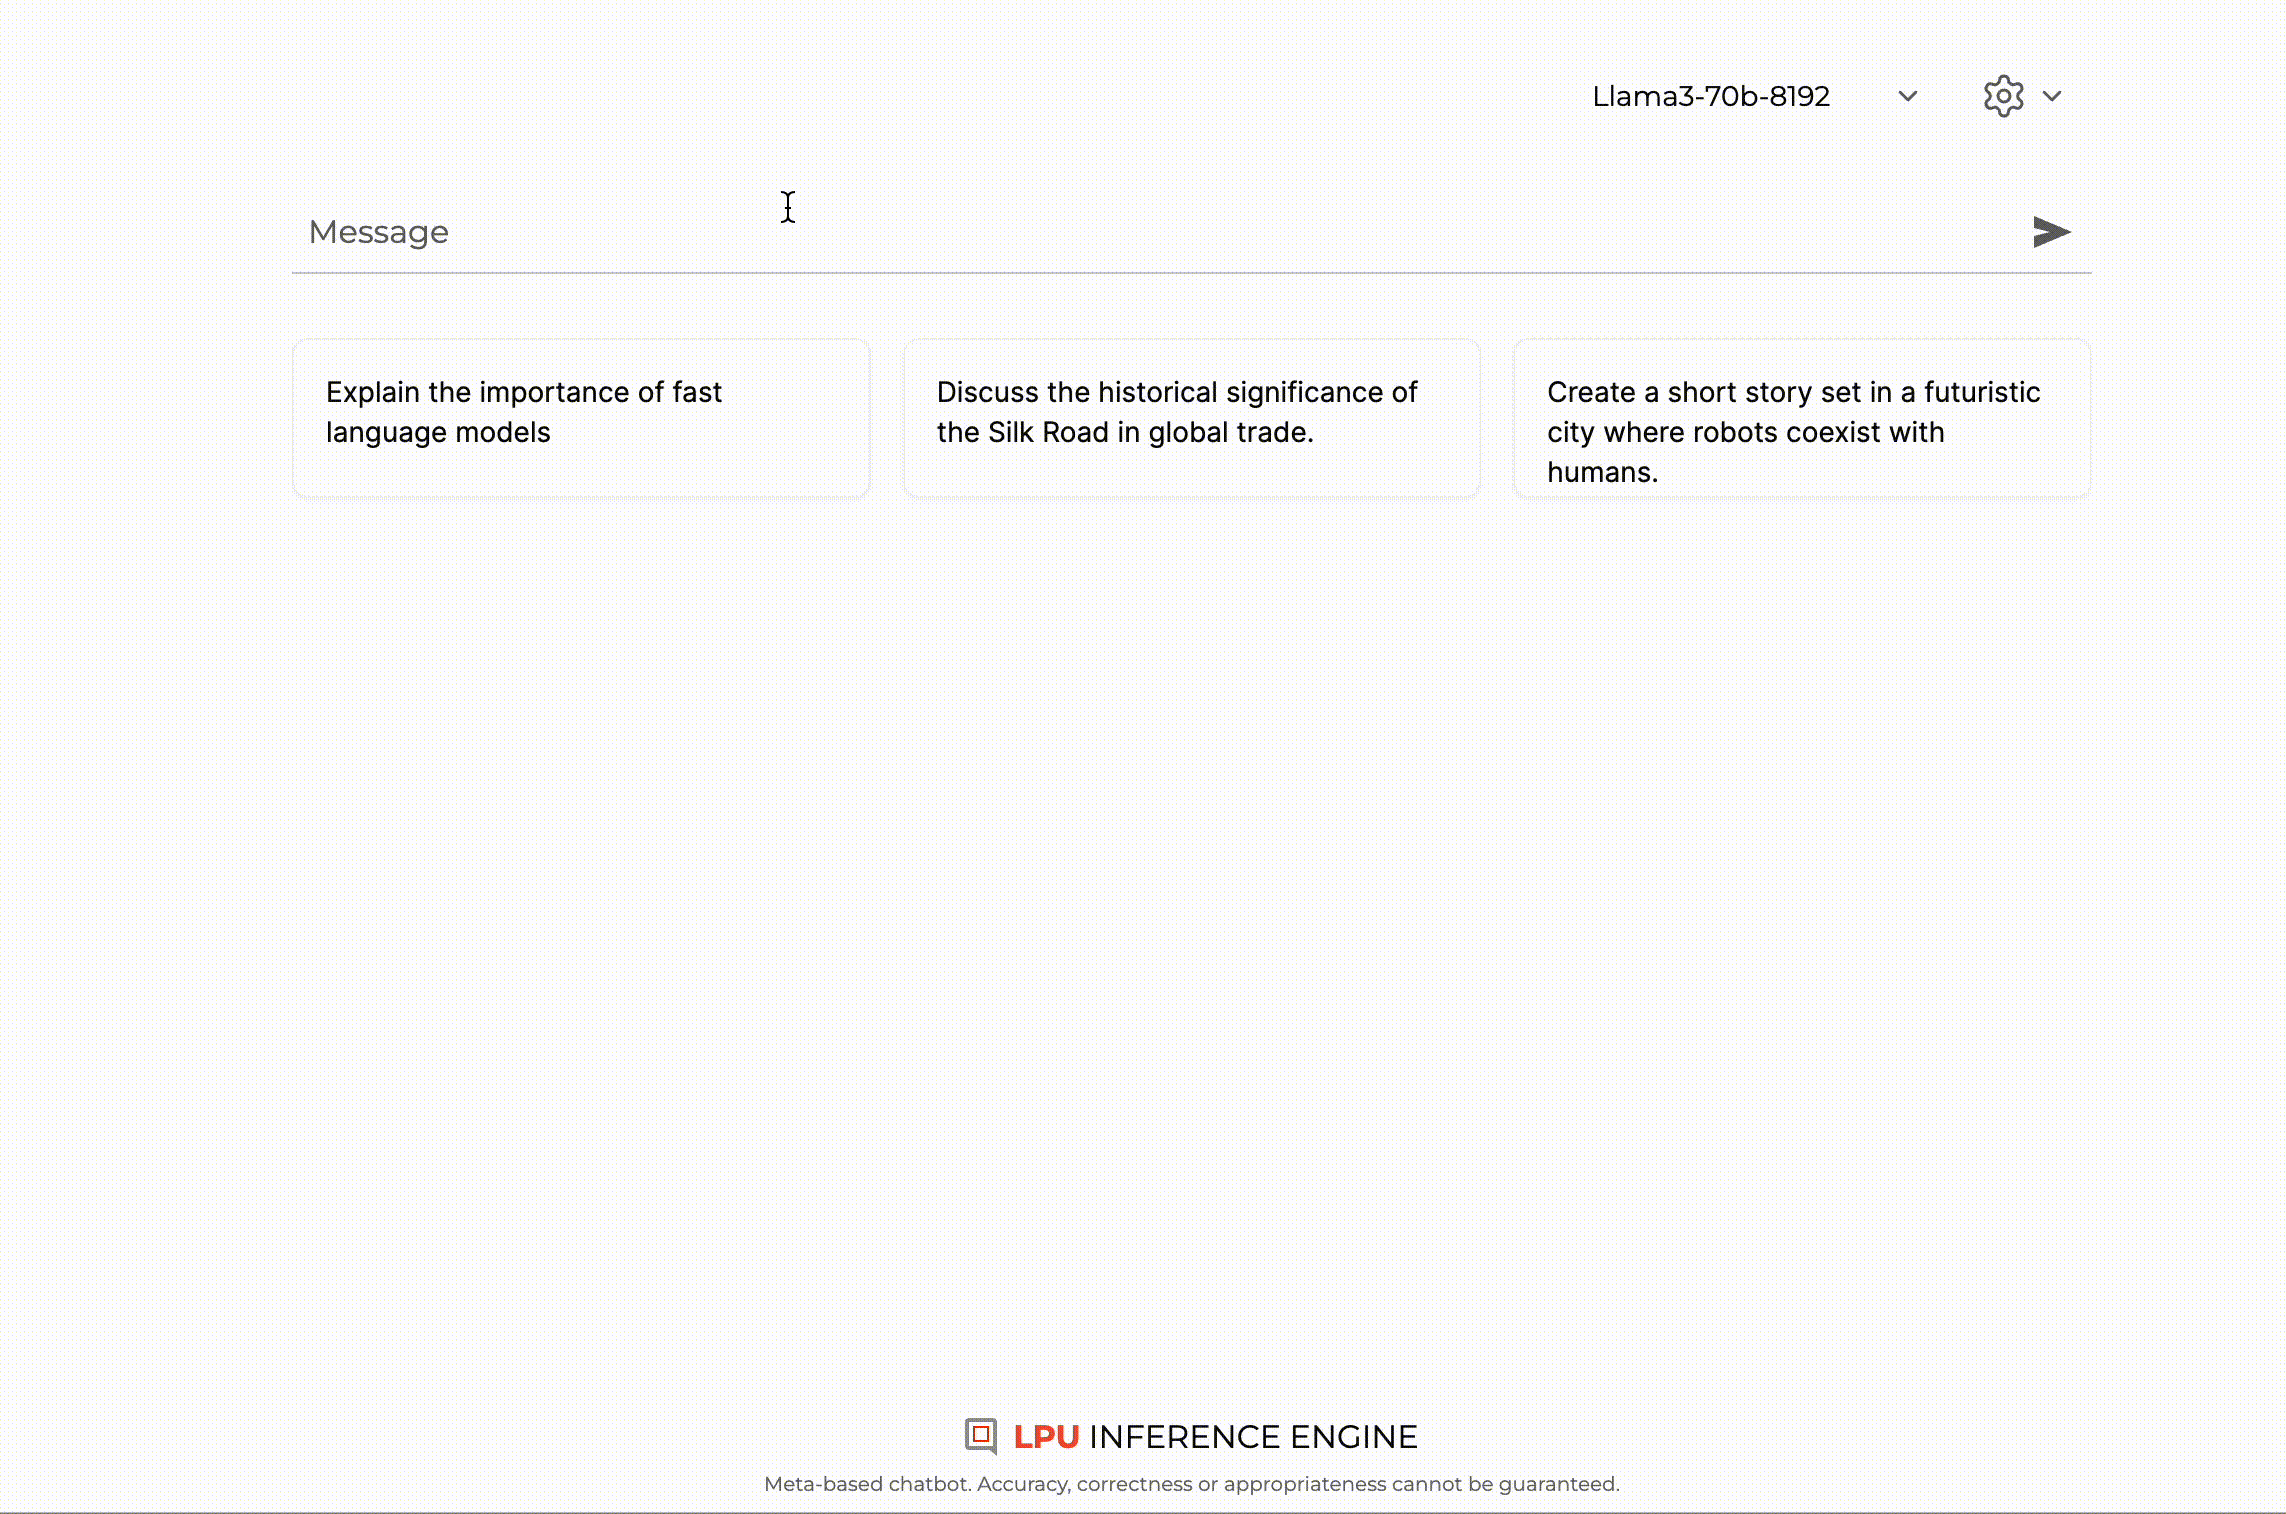Image resolution: width=2286 pixels, height=1514 pixels.
Task: Click the 'Message' placeholder text
Action: coord(378,232)
